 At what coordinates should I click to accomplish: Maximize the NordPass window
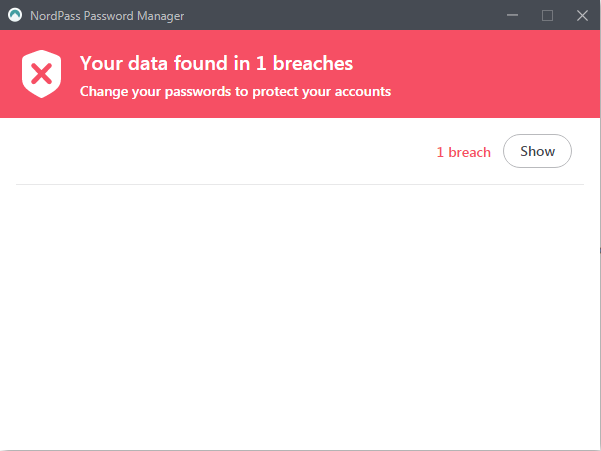547,15
